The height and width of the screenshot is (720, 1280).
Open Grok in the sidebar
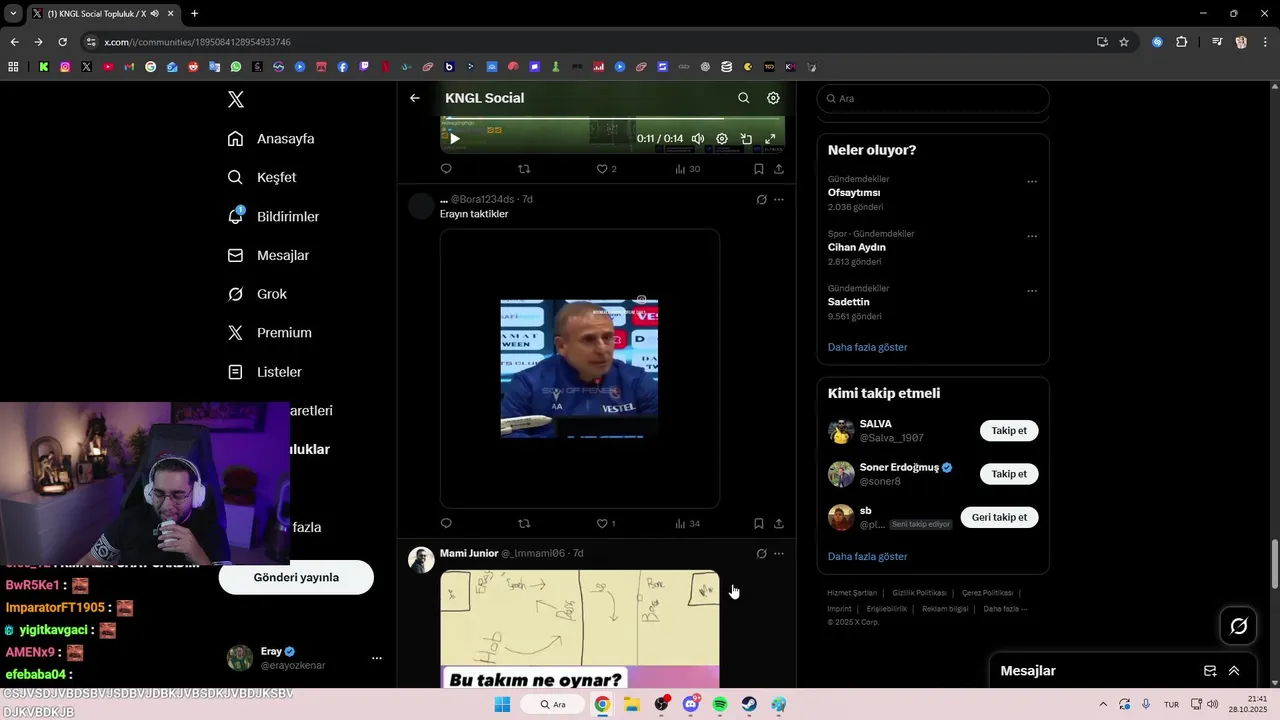click(257, 294)
